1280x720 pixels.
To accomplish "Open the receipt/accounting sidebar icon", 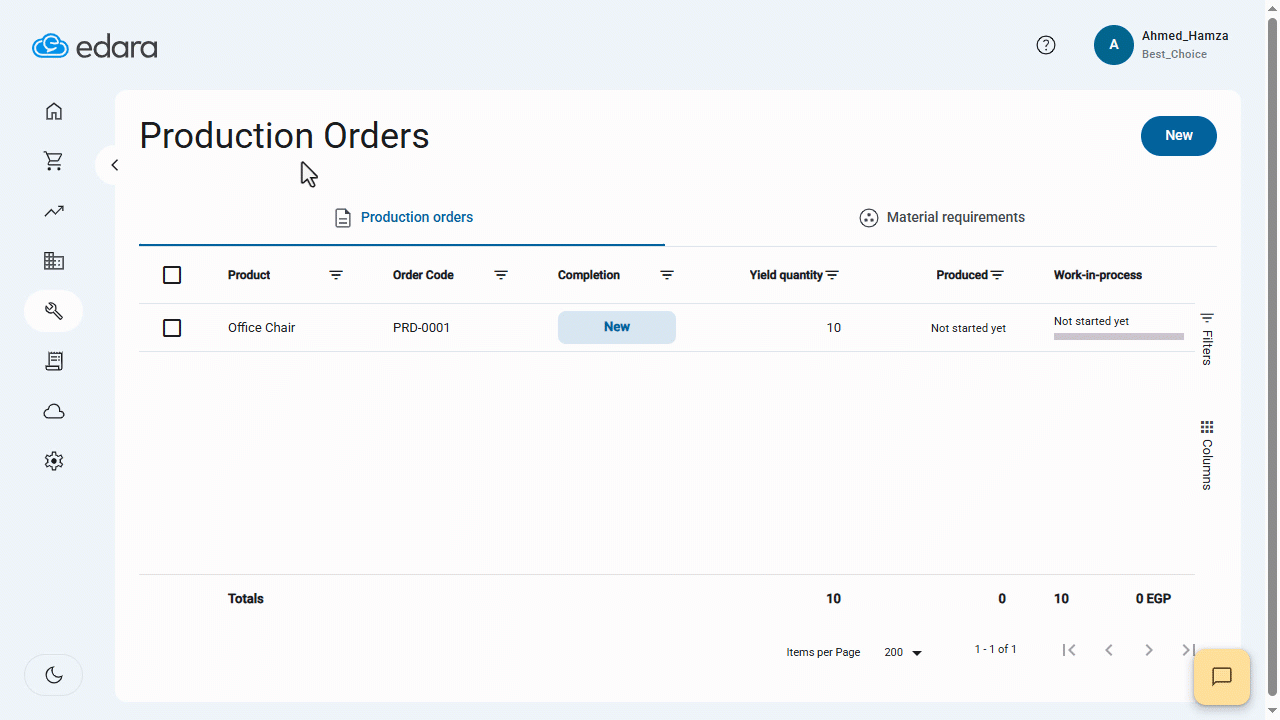I will pyautogui.click(x=54, y=361).
